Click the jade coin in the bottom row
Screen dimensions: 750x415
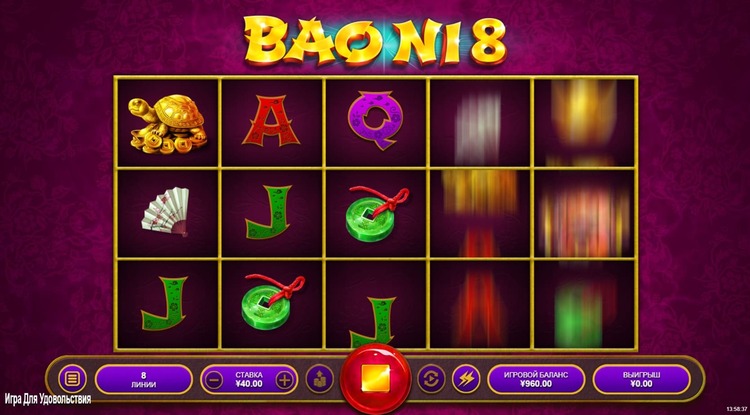click(x=272, y=302)
